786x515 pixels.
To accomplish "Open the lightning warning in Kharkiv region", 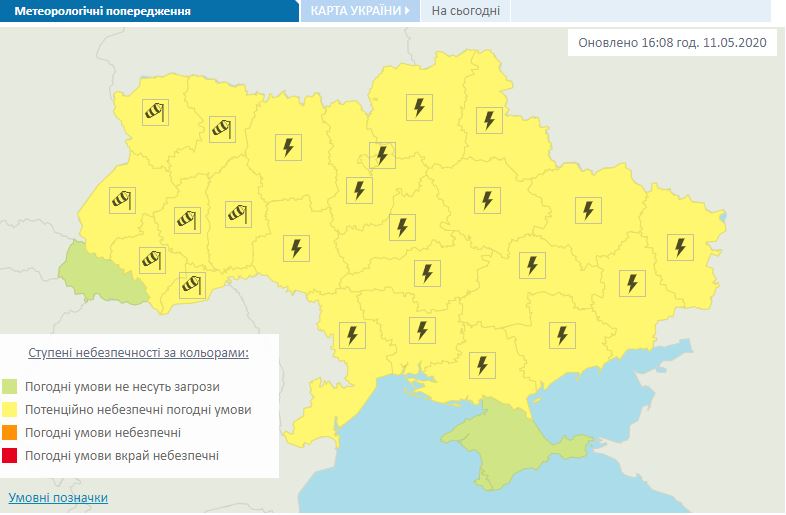I will click(x=588, y=210).
